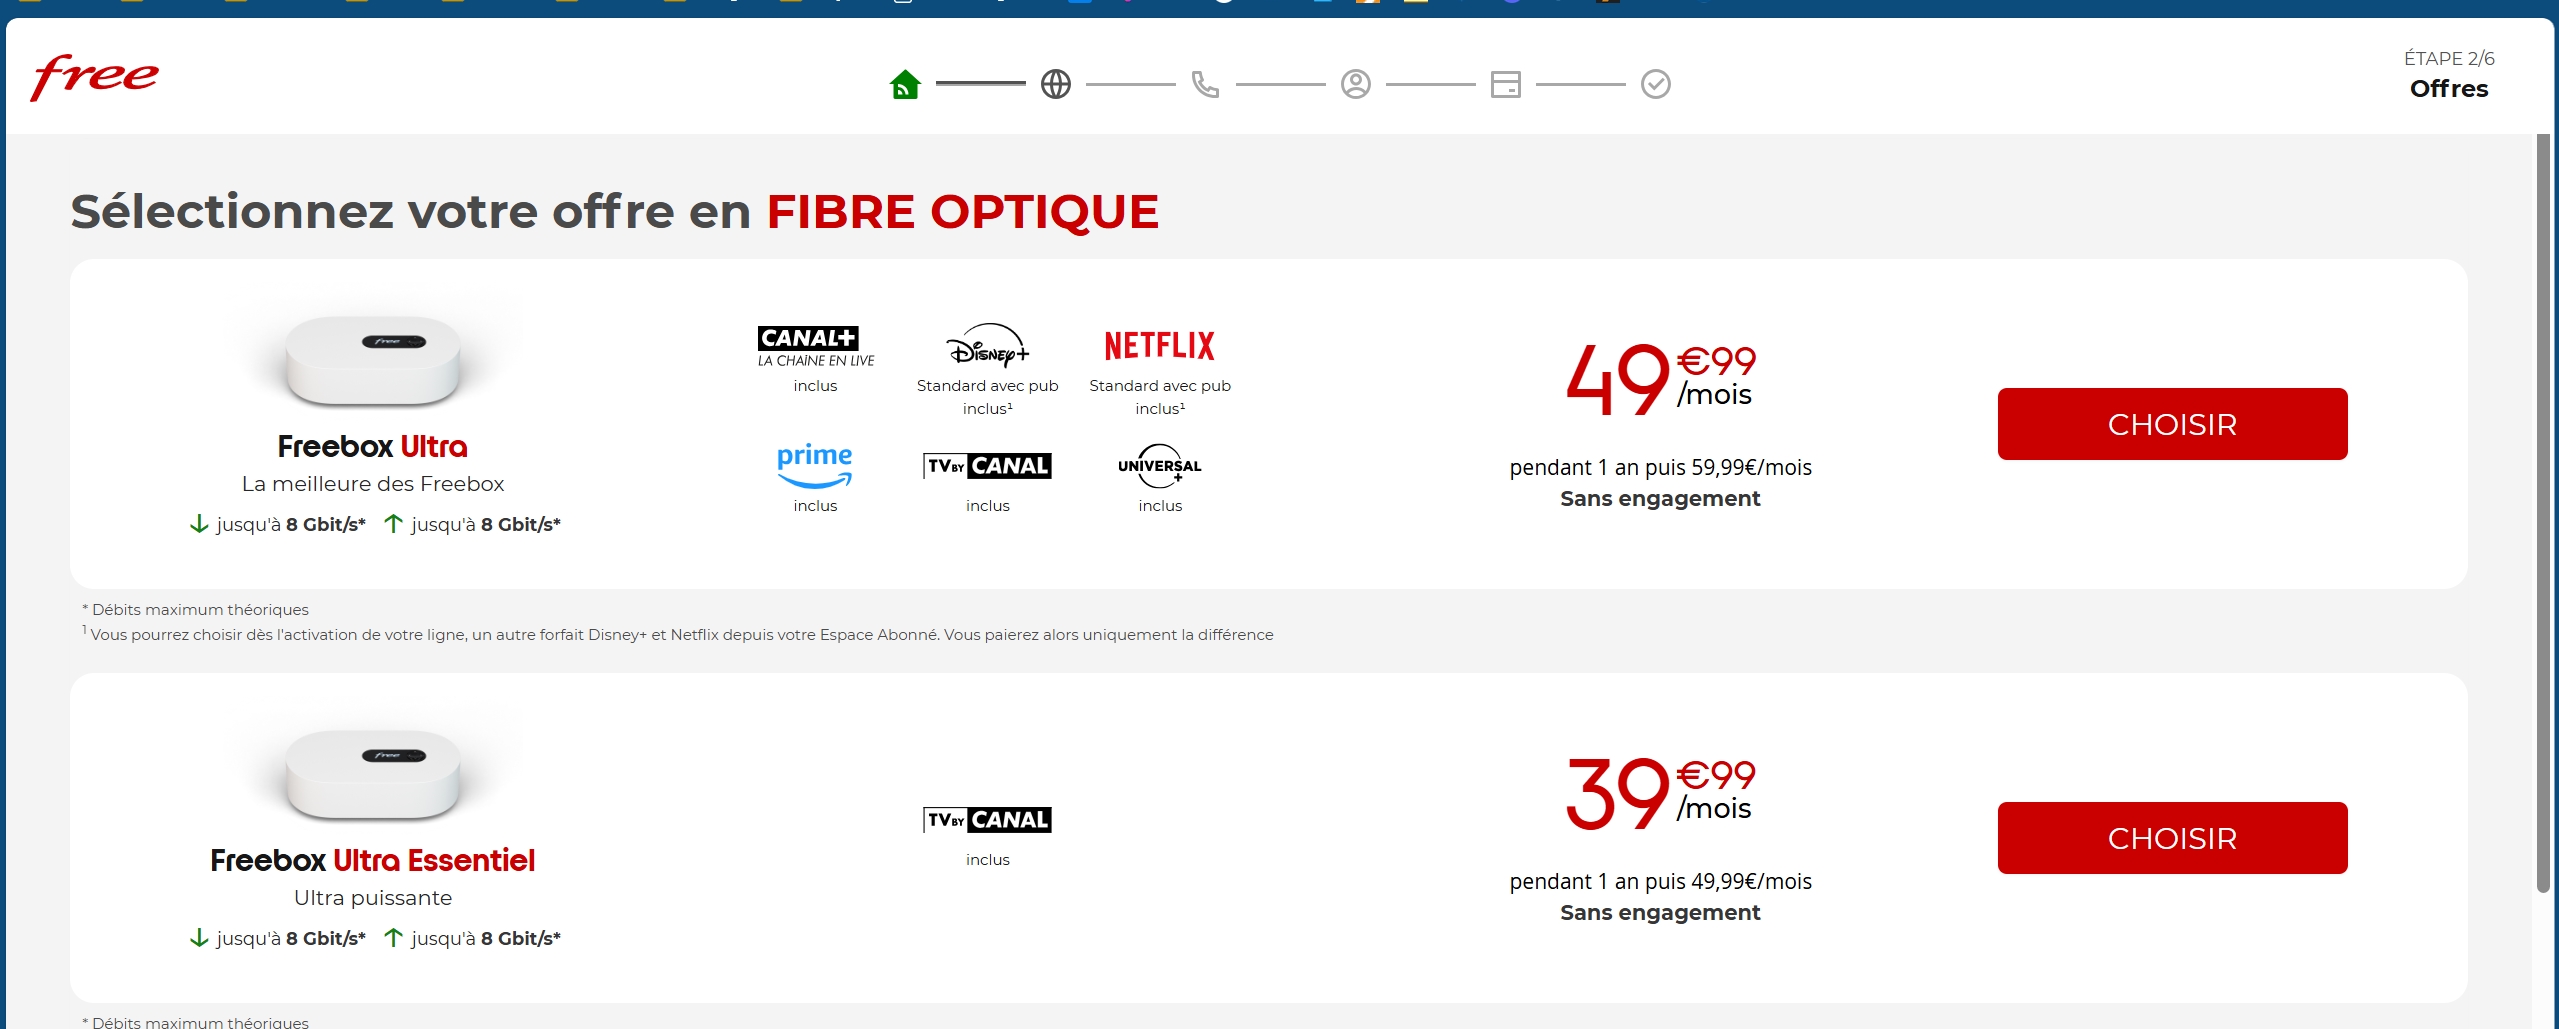
Task: Click the green home step icon
Action: 905,84
